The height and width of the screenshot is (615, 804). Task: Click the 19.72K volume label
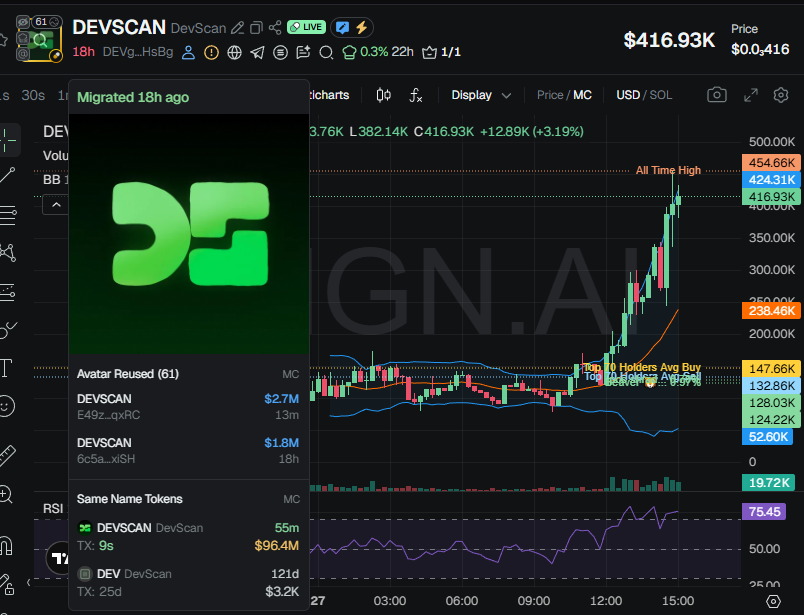click(768, 483)
